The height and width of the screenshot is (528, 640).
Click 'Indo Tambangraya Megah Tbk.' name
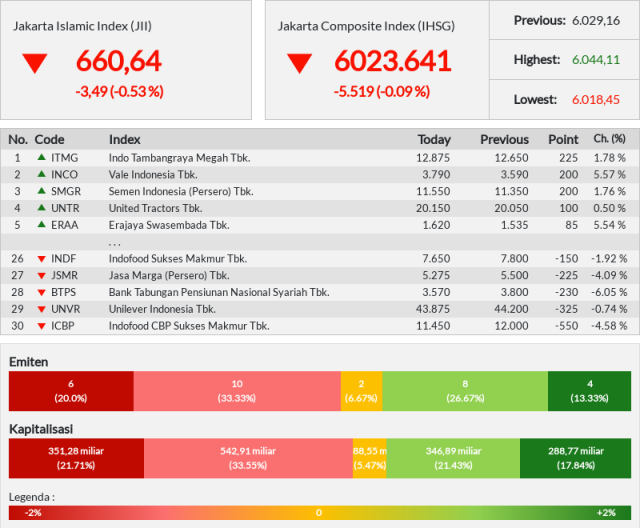point(180,158)
